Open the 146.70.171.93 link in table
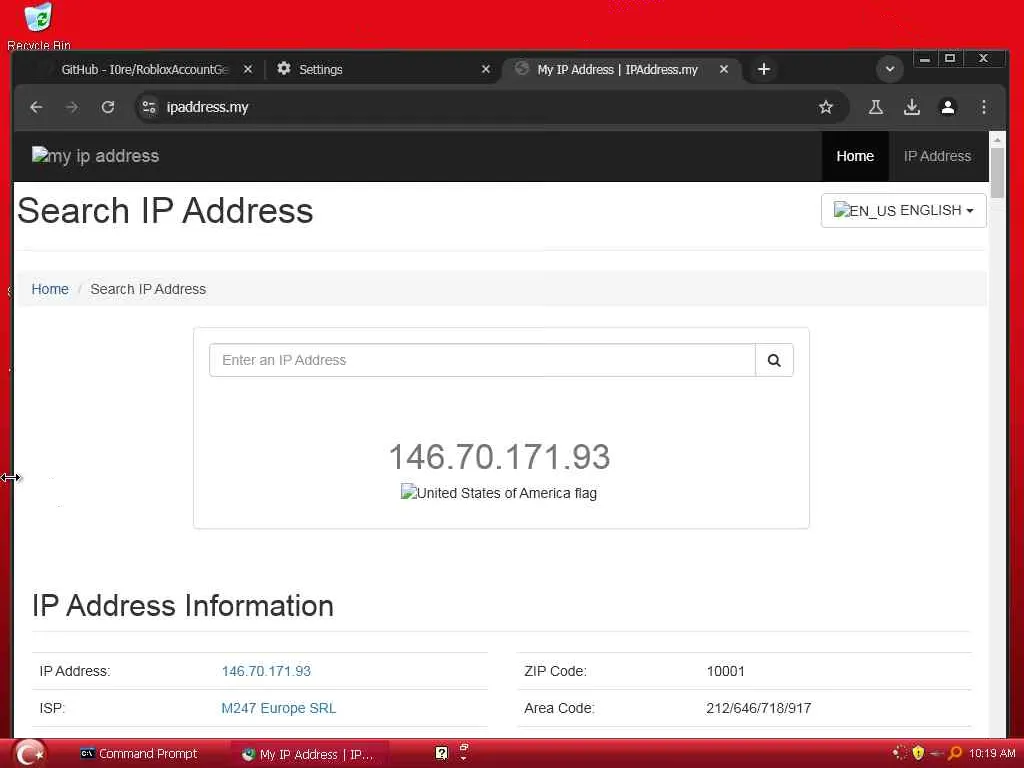 click(266, 671)
